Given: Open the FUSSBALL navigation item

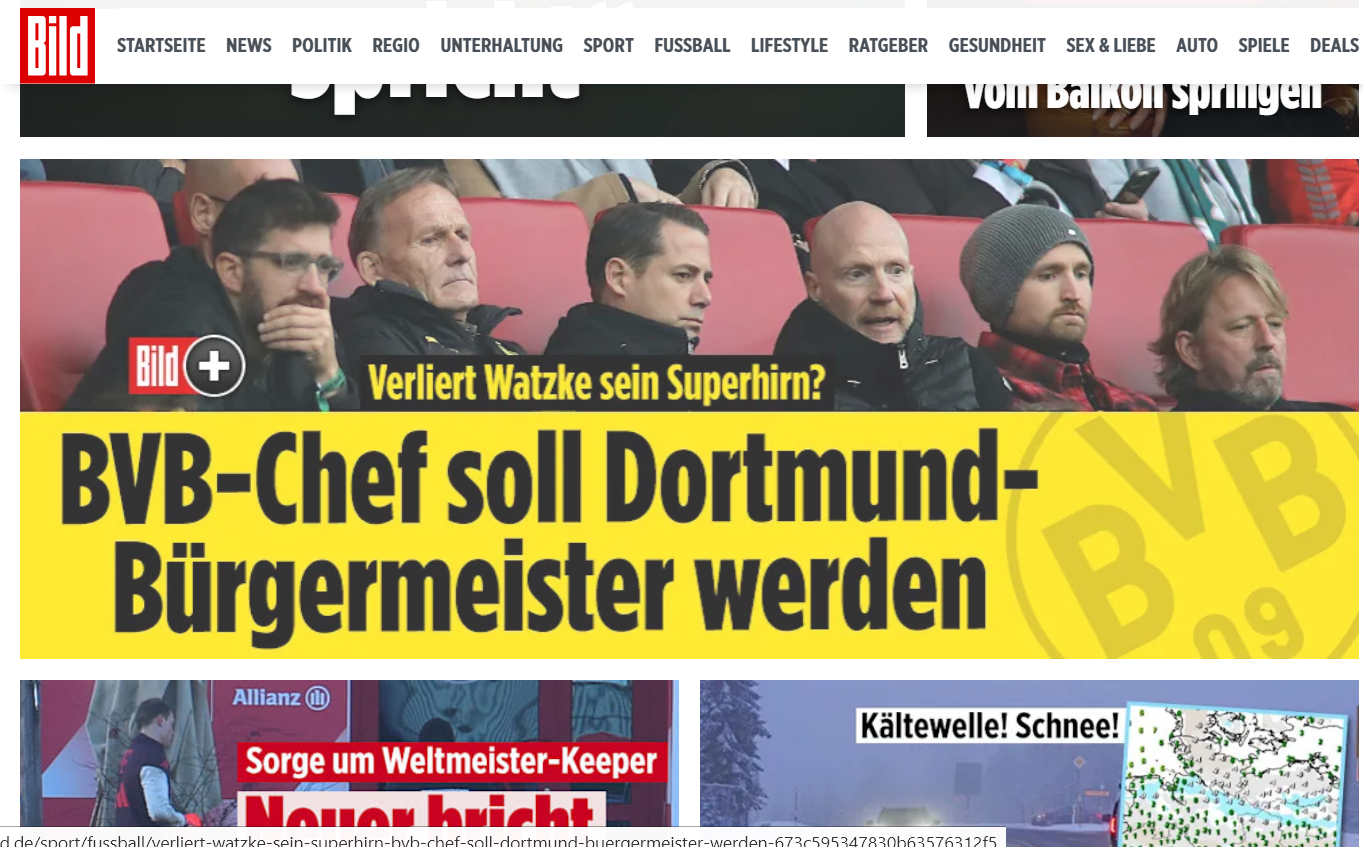Looking at the screenshot, I should [692, 45].
